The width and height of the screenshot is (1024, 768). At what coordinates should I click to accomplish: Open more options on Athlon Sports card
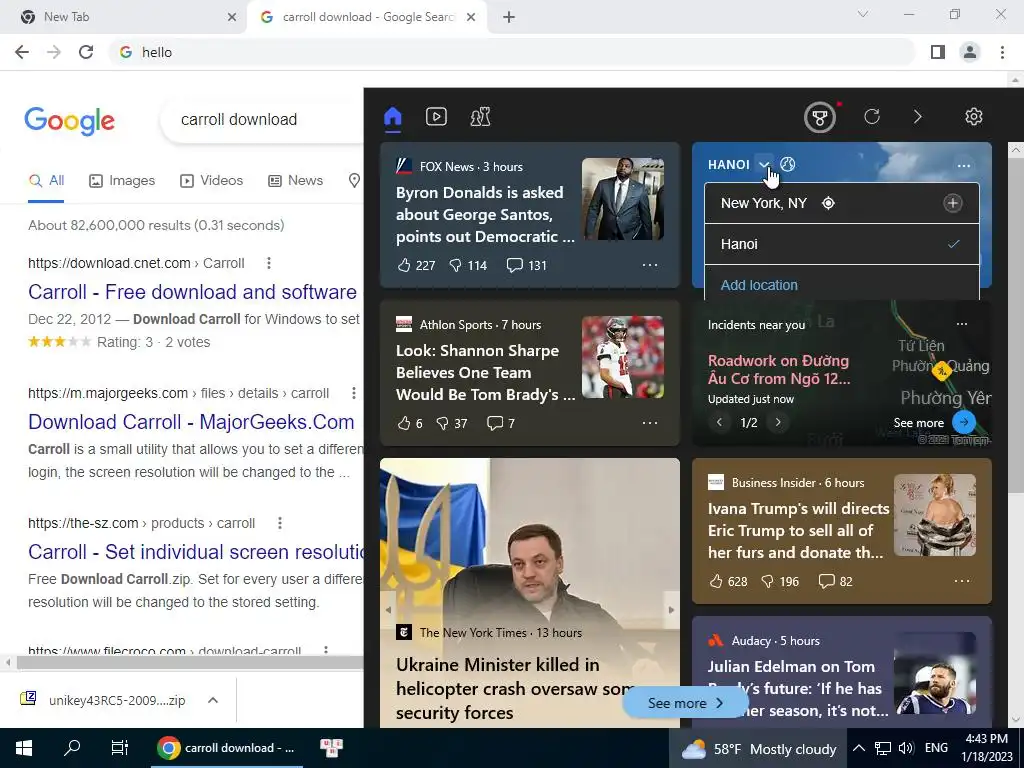650,423
